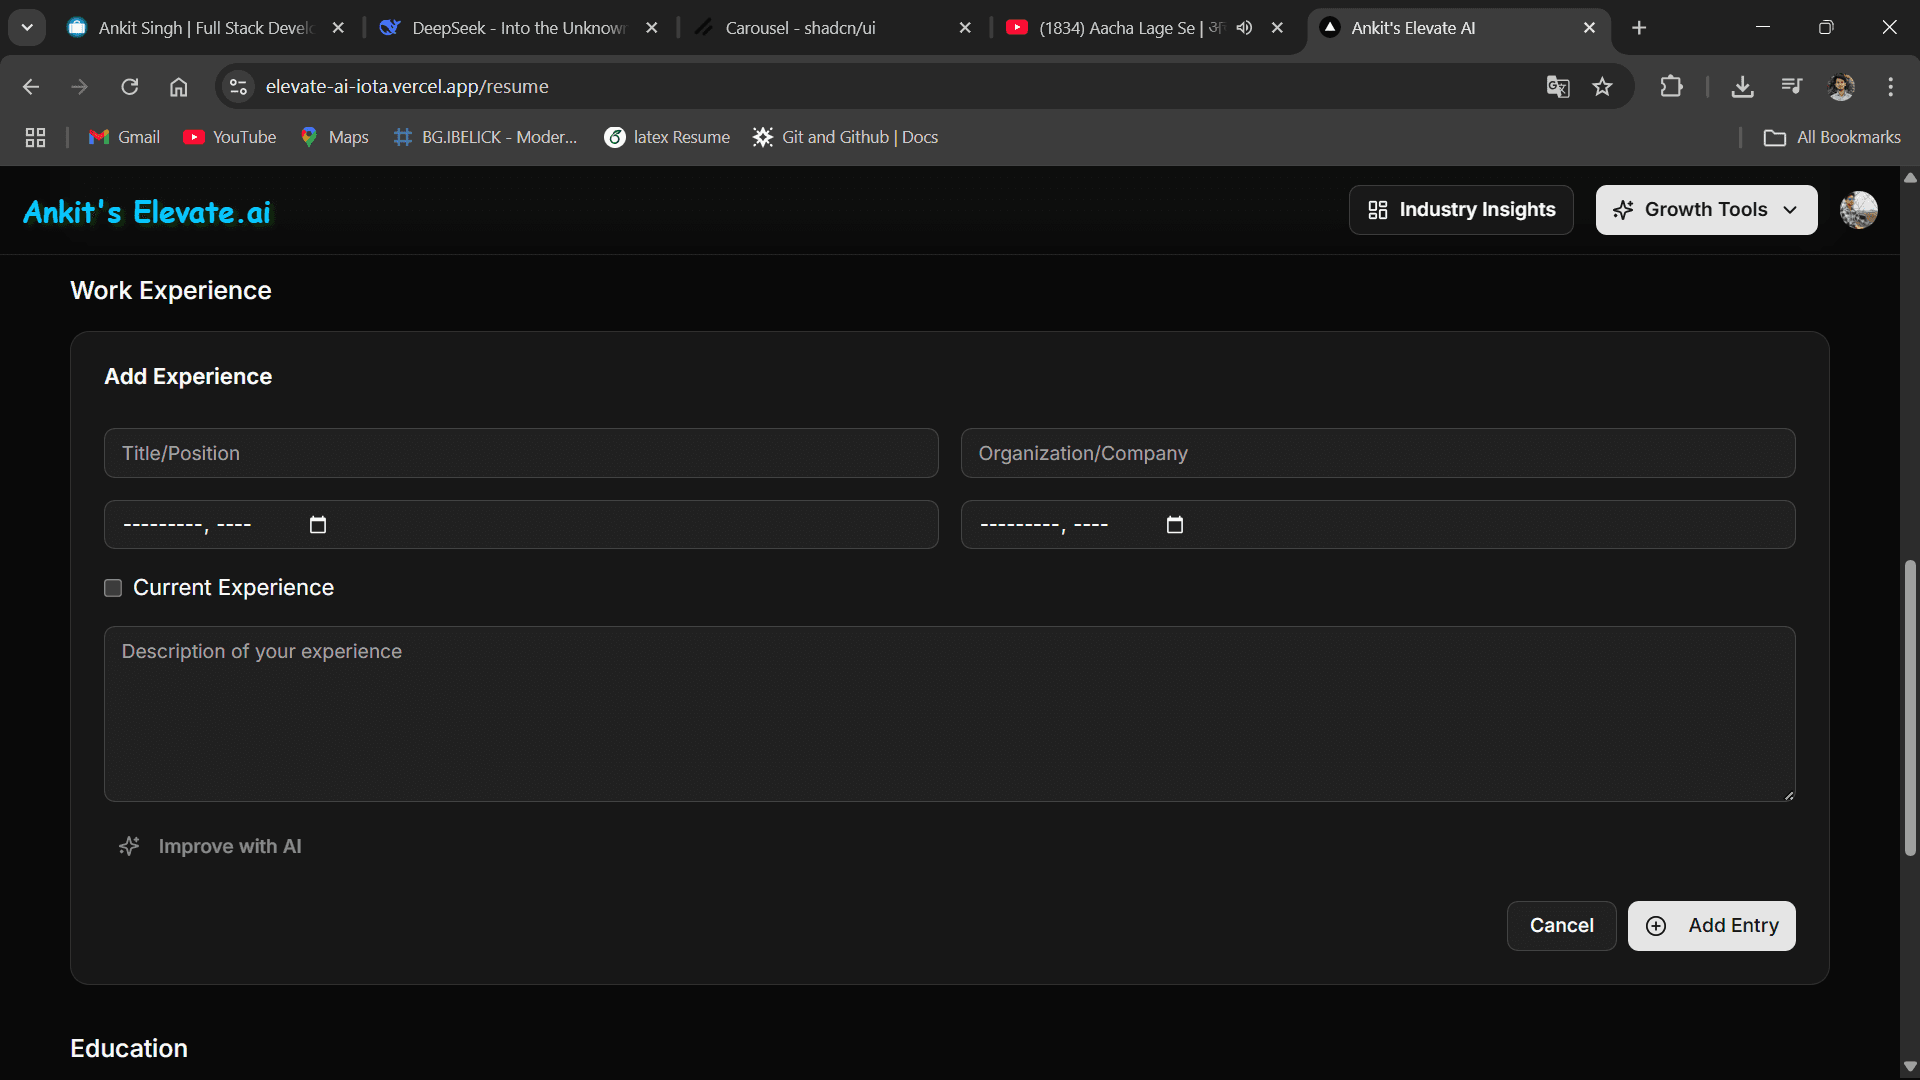Open the browser Downloads icon

[x=1743, y=87]
